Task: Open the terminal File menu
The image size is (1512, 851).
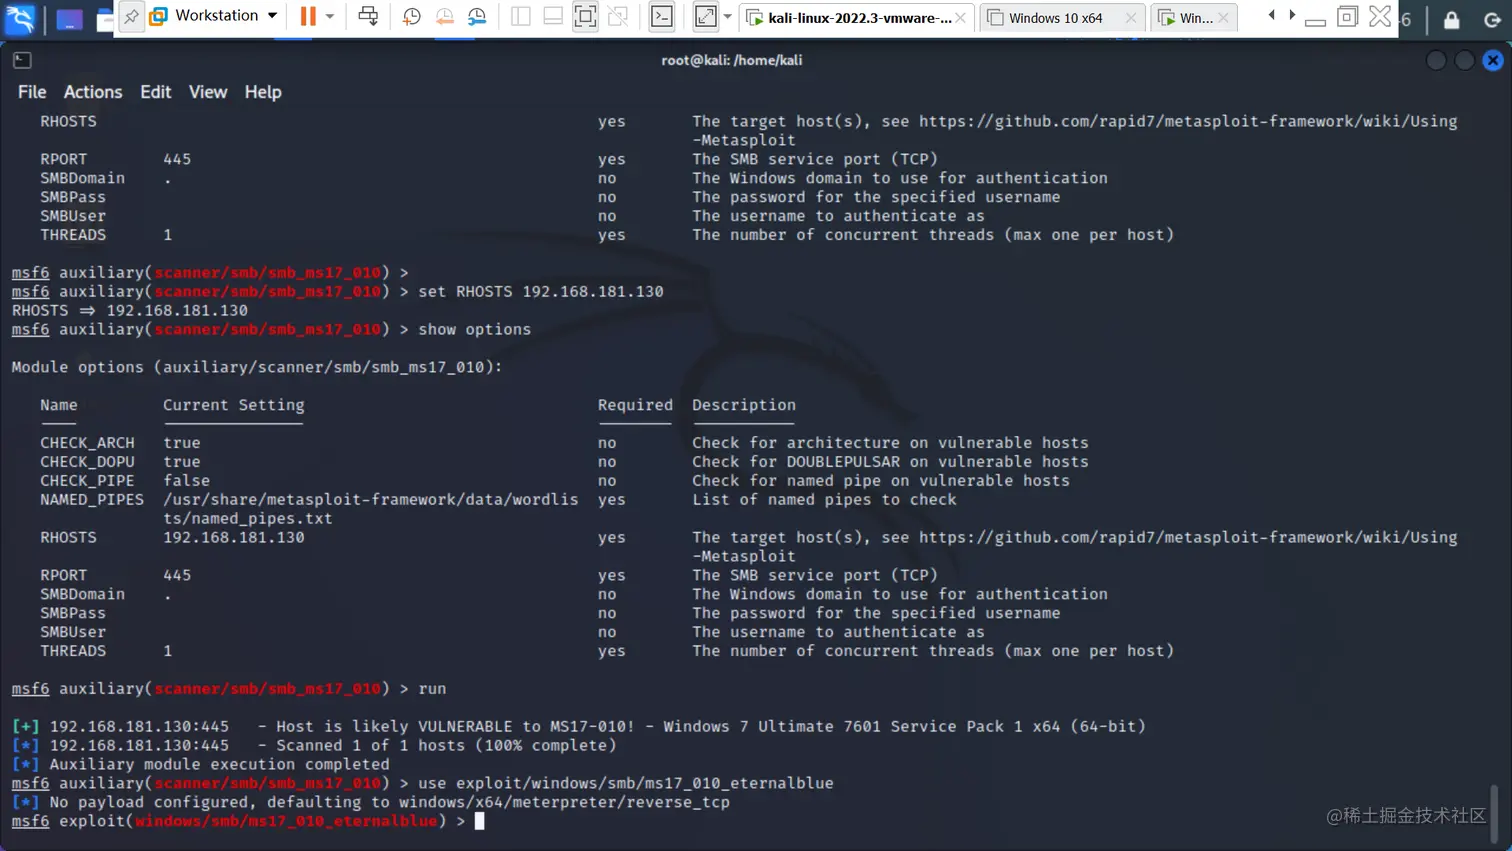Action: pos(32,92)
